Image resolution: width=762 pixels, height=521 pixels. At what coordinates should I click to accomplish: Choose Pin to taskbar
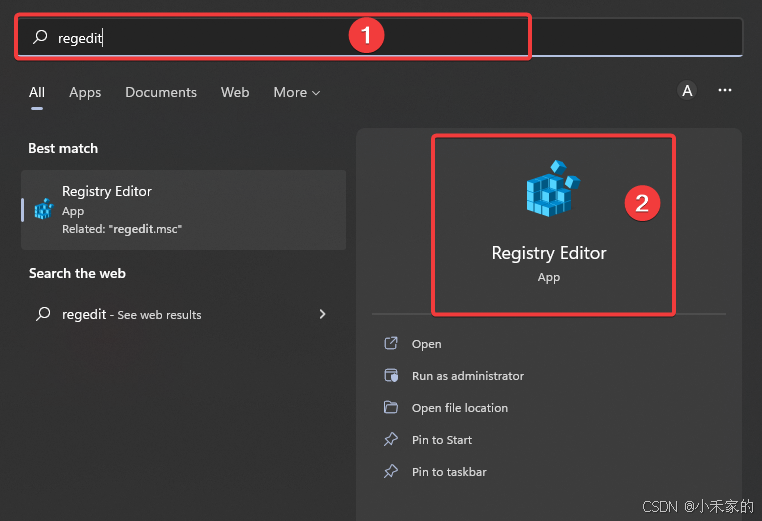[x=449, y=472]
